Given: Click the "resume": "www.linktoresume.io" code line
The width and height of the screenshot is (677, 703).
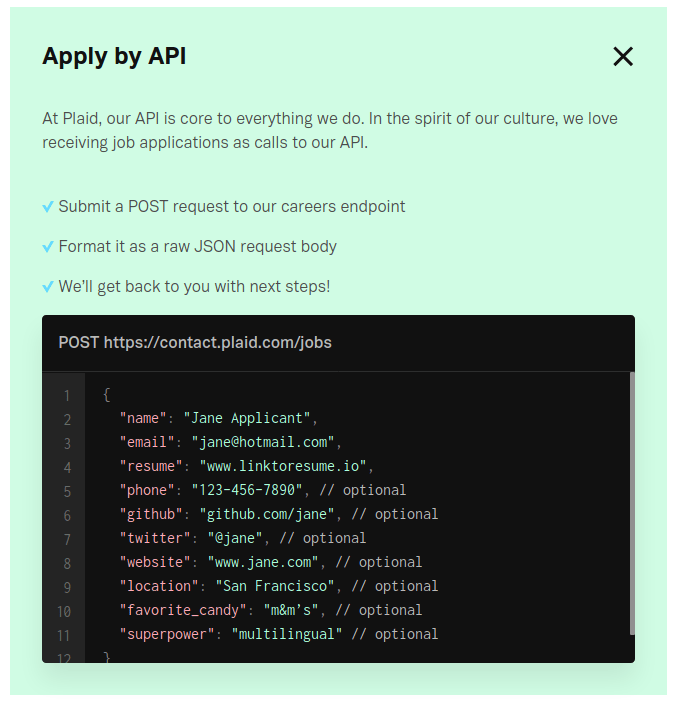Looking at the screenshot, I should tap(247, 466).
